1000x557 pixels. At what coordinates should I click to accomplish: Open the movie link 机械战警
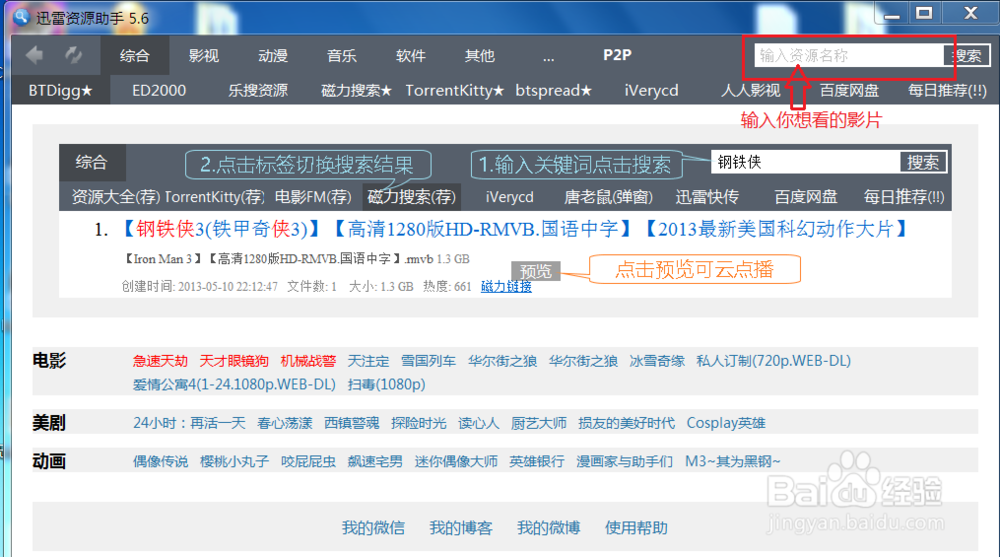click(308, 361)
